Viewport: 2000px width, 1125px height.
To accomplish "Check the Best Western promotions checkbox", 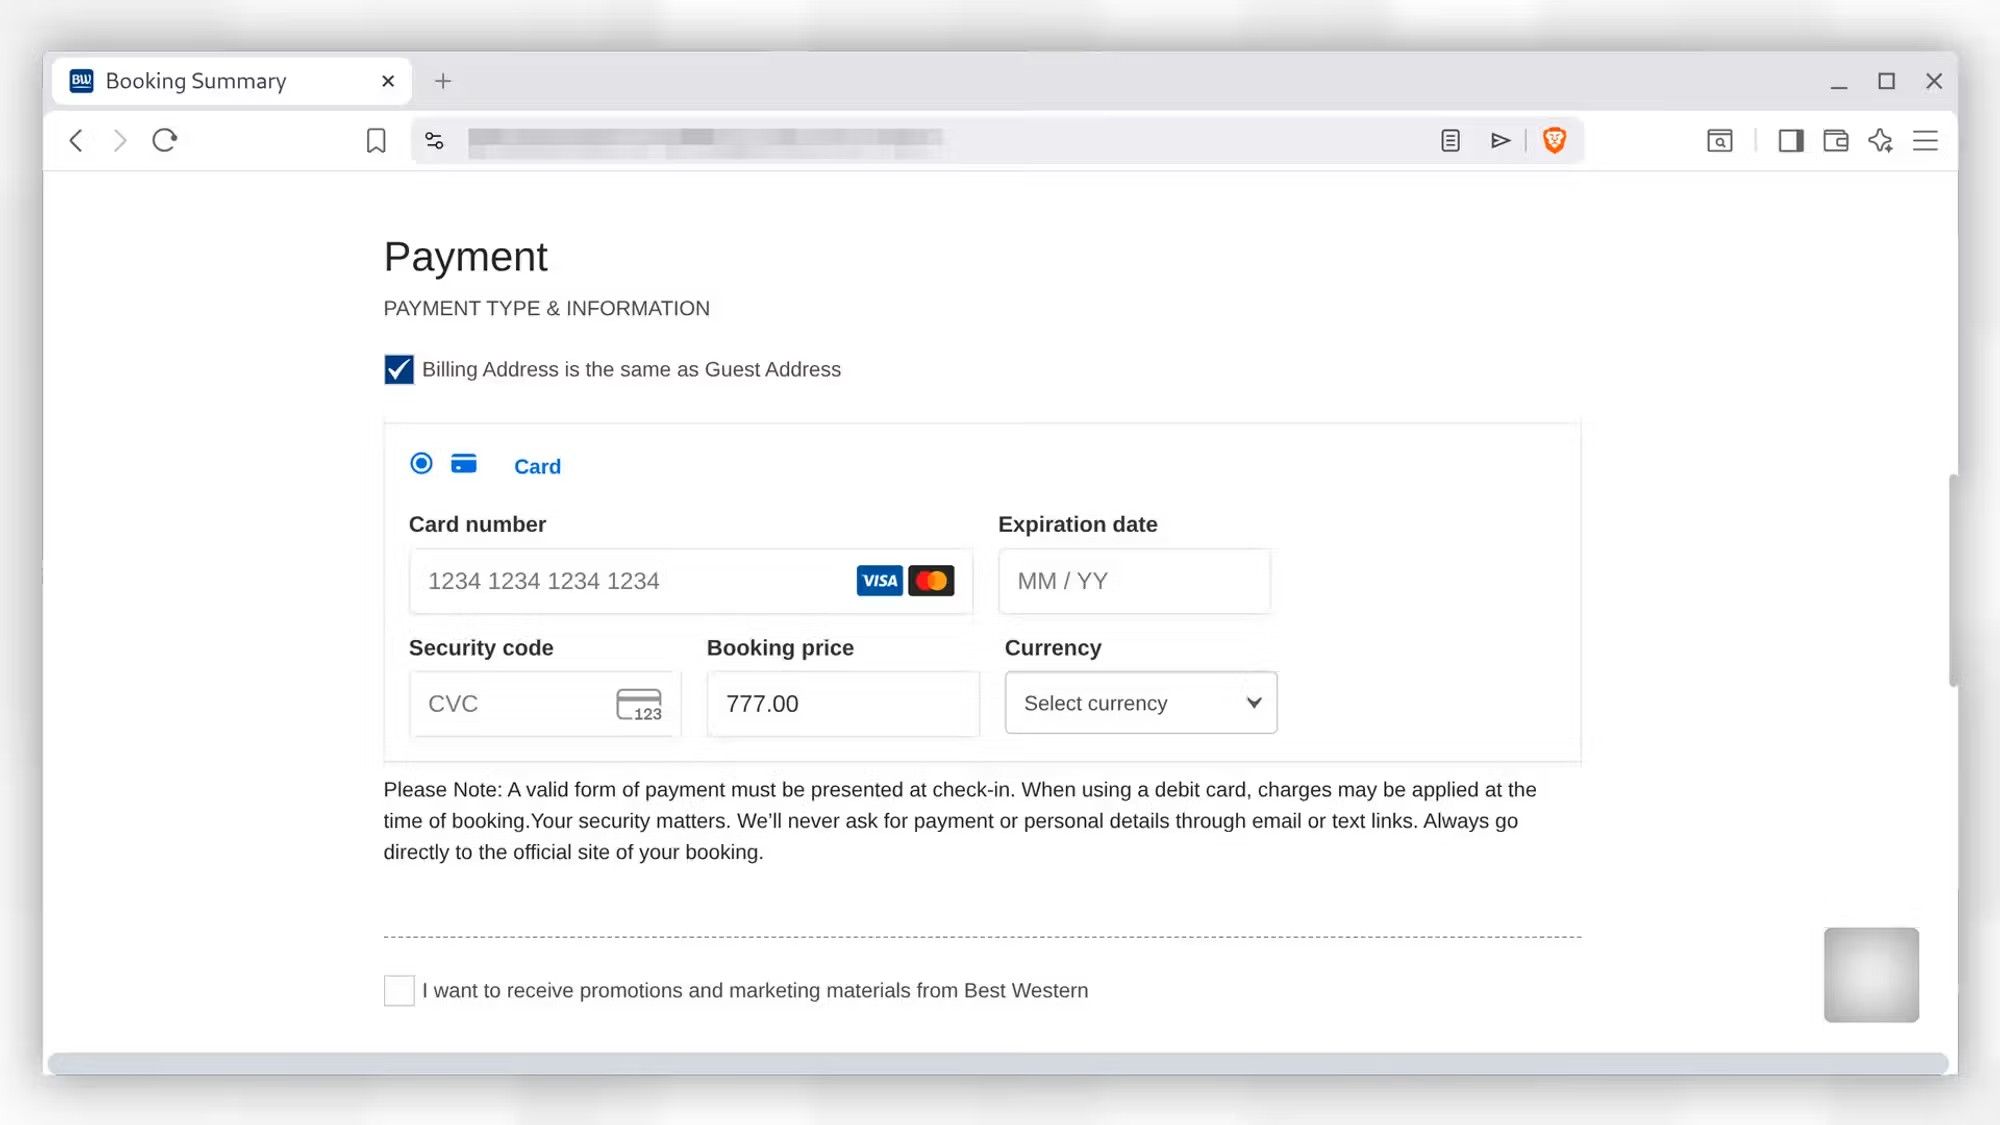I will coord(399,990).
